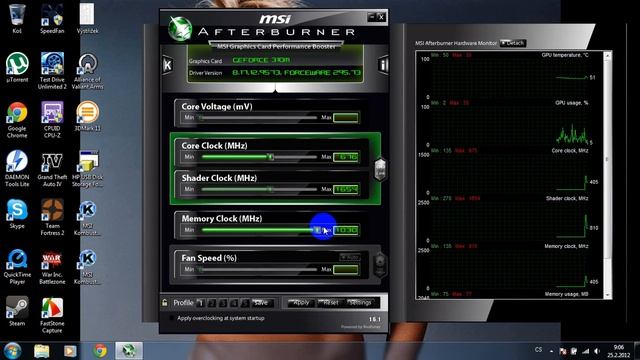Open Afterburner Settings
Viewport: 640px width, 360px height.
pos(360,303)
